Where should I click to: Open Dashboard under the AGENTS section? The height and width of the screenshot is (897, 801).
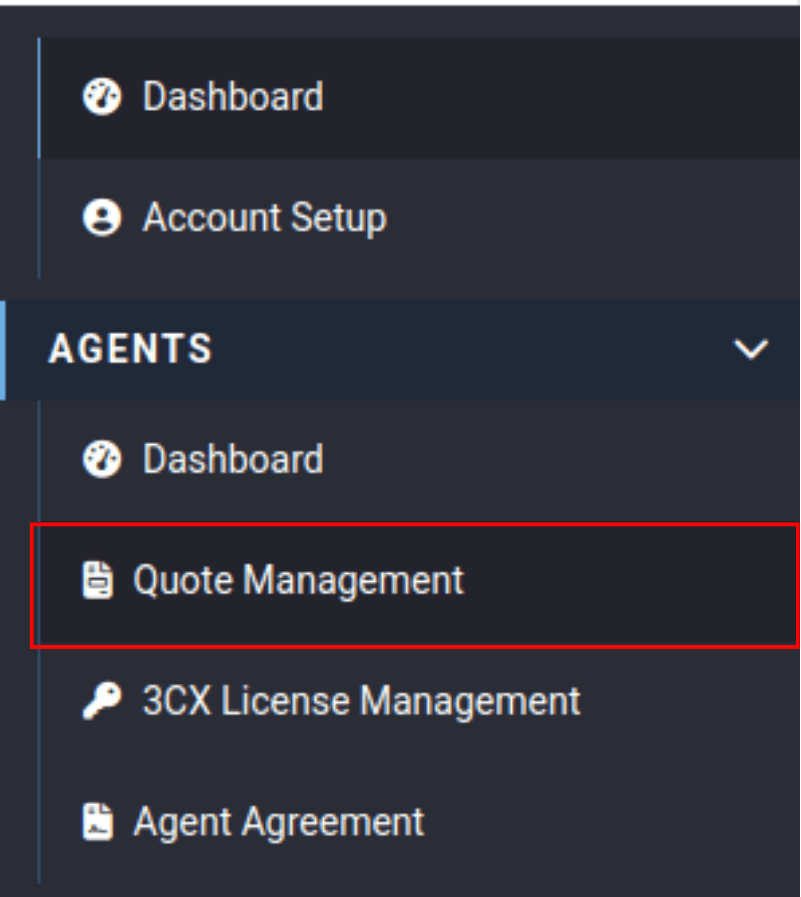point(419,461)
